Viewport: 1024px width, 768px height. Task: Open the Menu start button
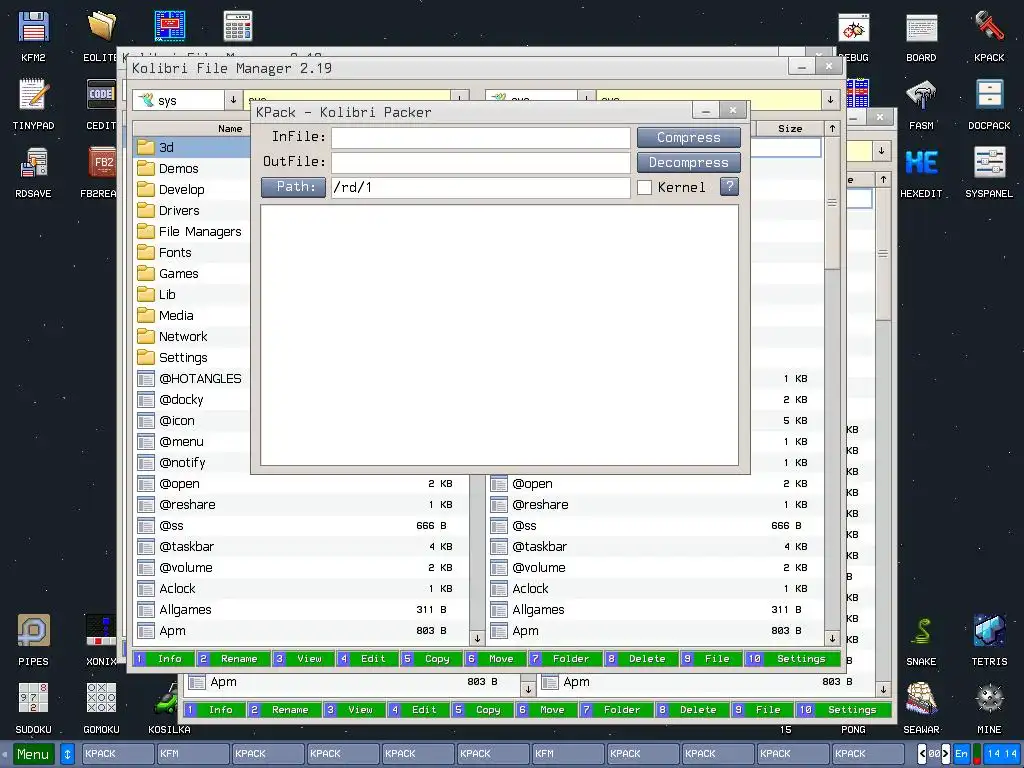point(33,754)
